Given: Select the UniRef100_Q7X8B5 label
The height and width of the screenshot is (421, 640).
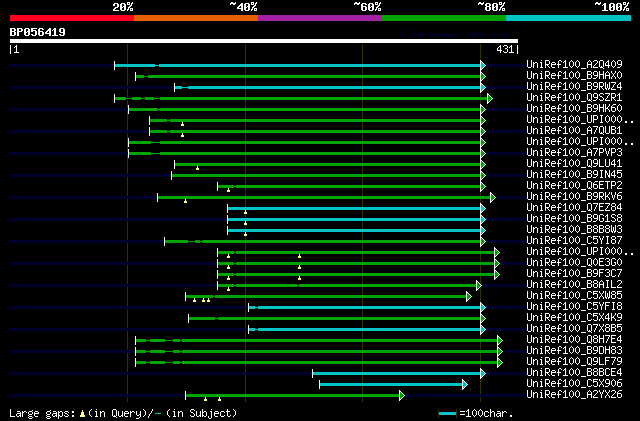Looking at the screenshot, I should click(574, 328).
